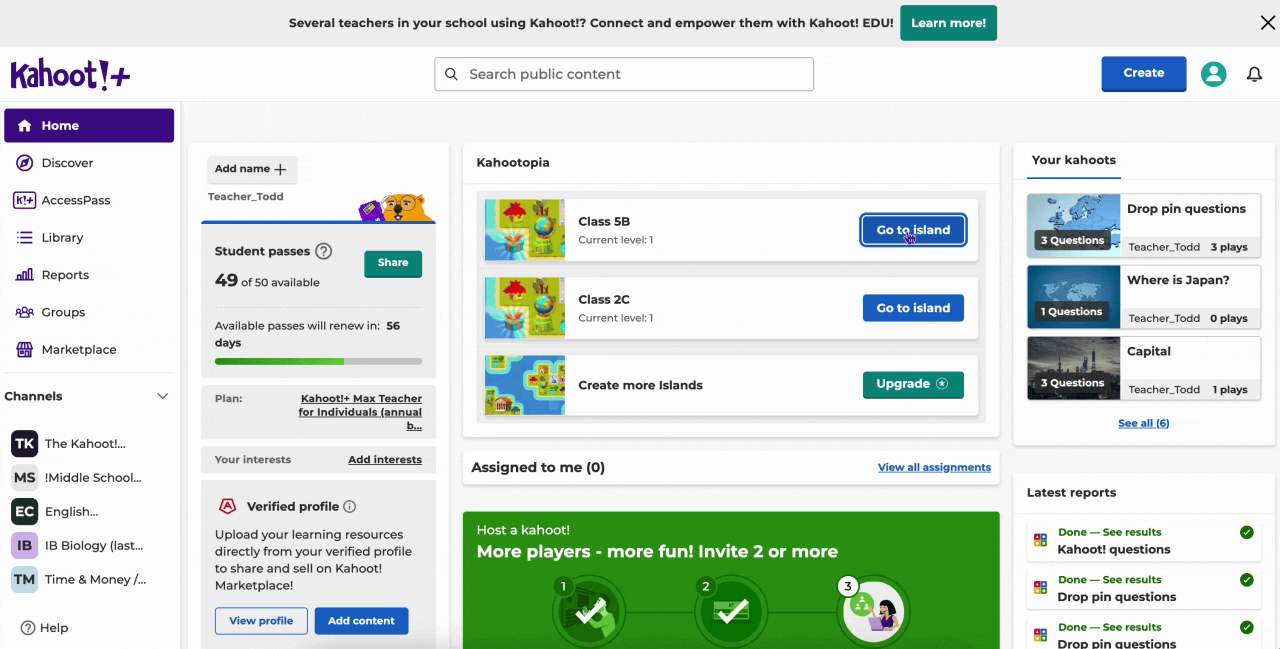Dismiss the Kahoot! EDU banner

pos(1267,23)
